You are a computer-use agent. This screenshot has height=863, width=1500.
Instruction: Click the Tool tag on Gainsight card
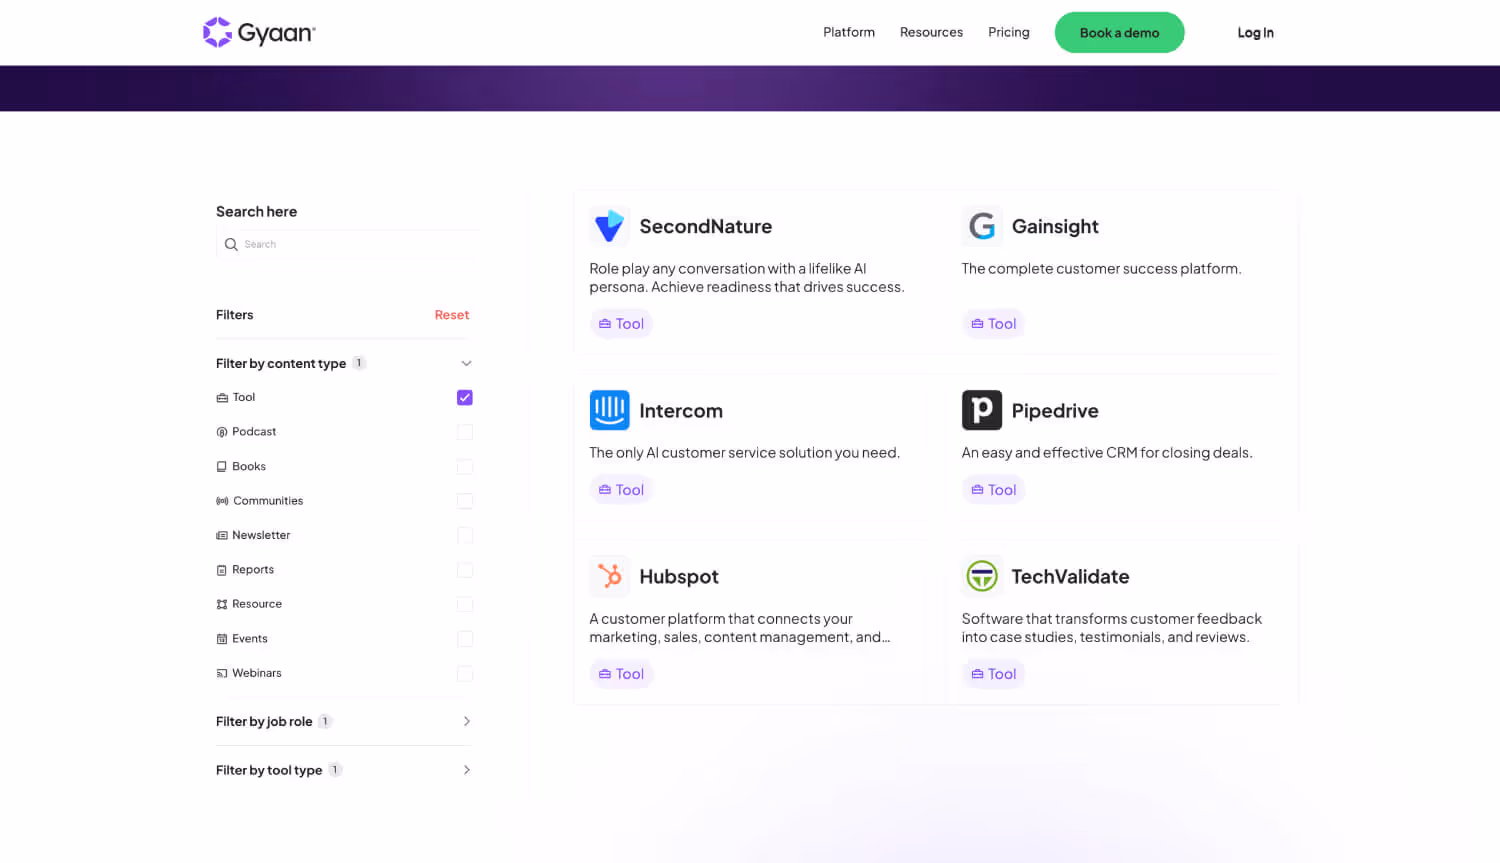pyautogui.click(x=993, y=324)
